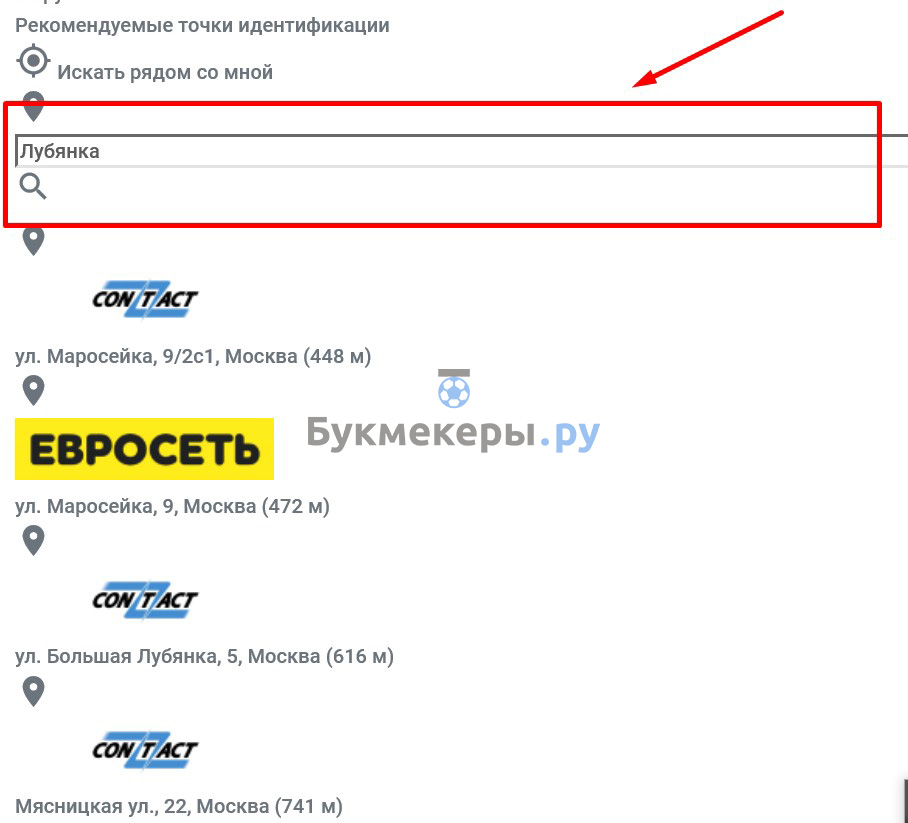The image size is (908, 823).
Task: Open address ул. Маросейка, 9, Москва (472 м)
Action: point(172,506)
